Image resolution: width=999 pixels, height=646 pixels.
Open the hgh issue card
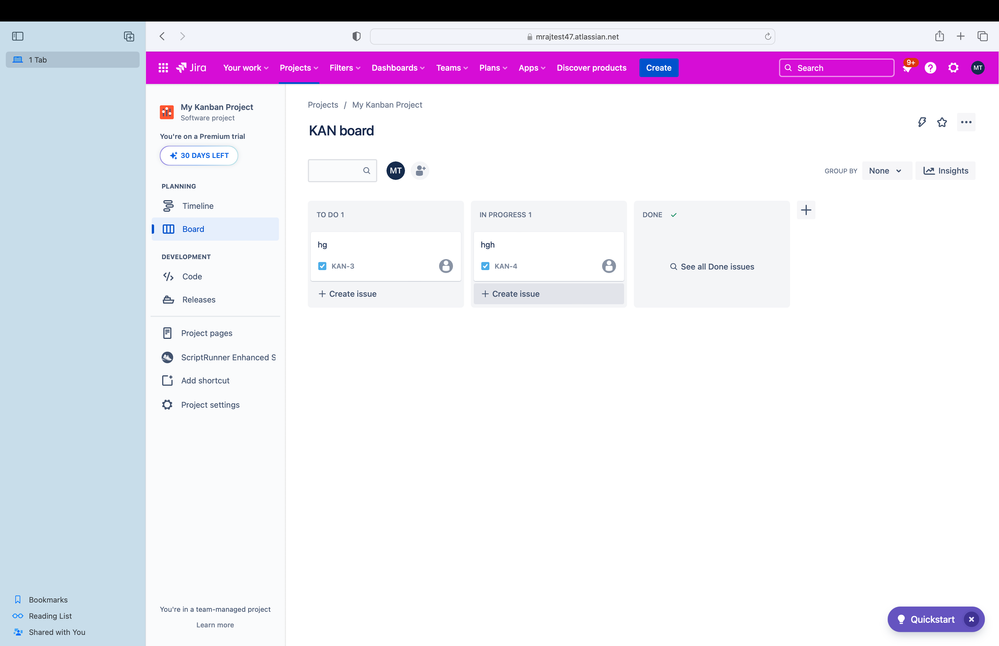[x=549, y=256]
